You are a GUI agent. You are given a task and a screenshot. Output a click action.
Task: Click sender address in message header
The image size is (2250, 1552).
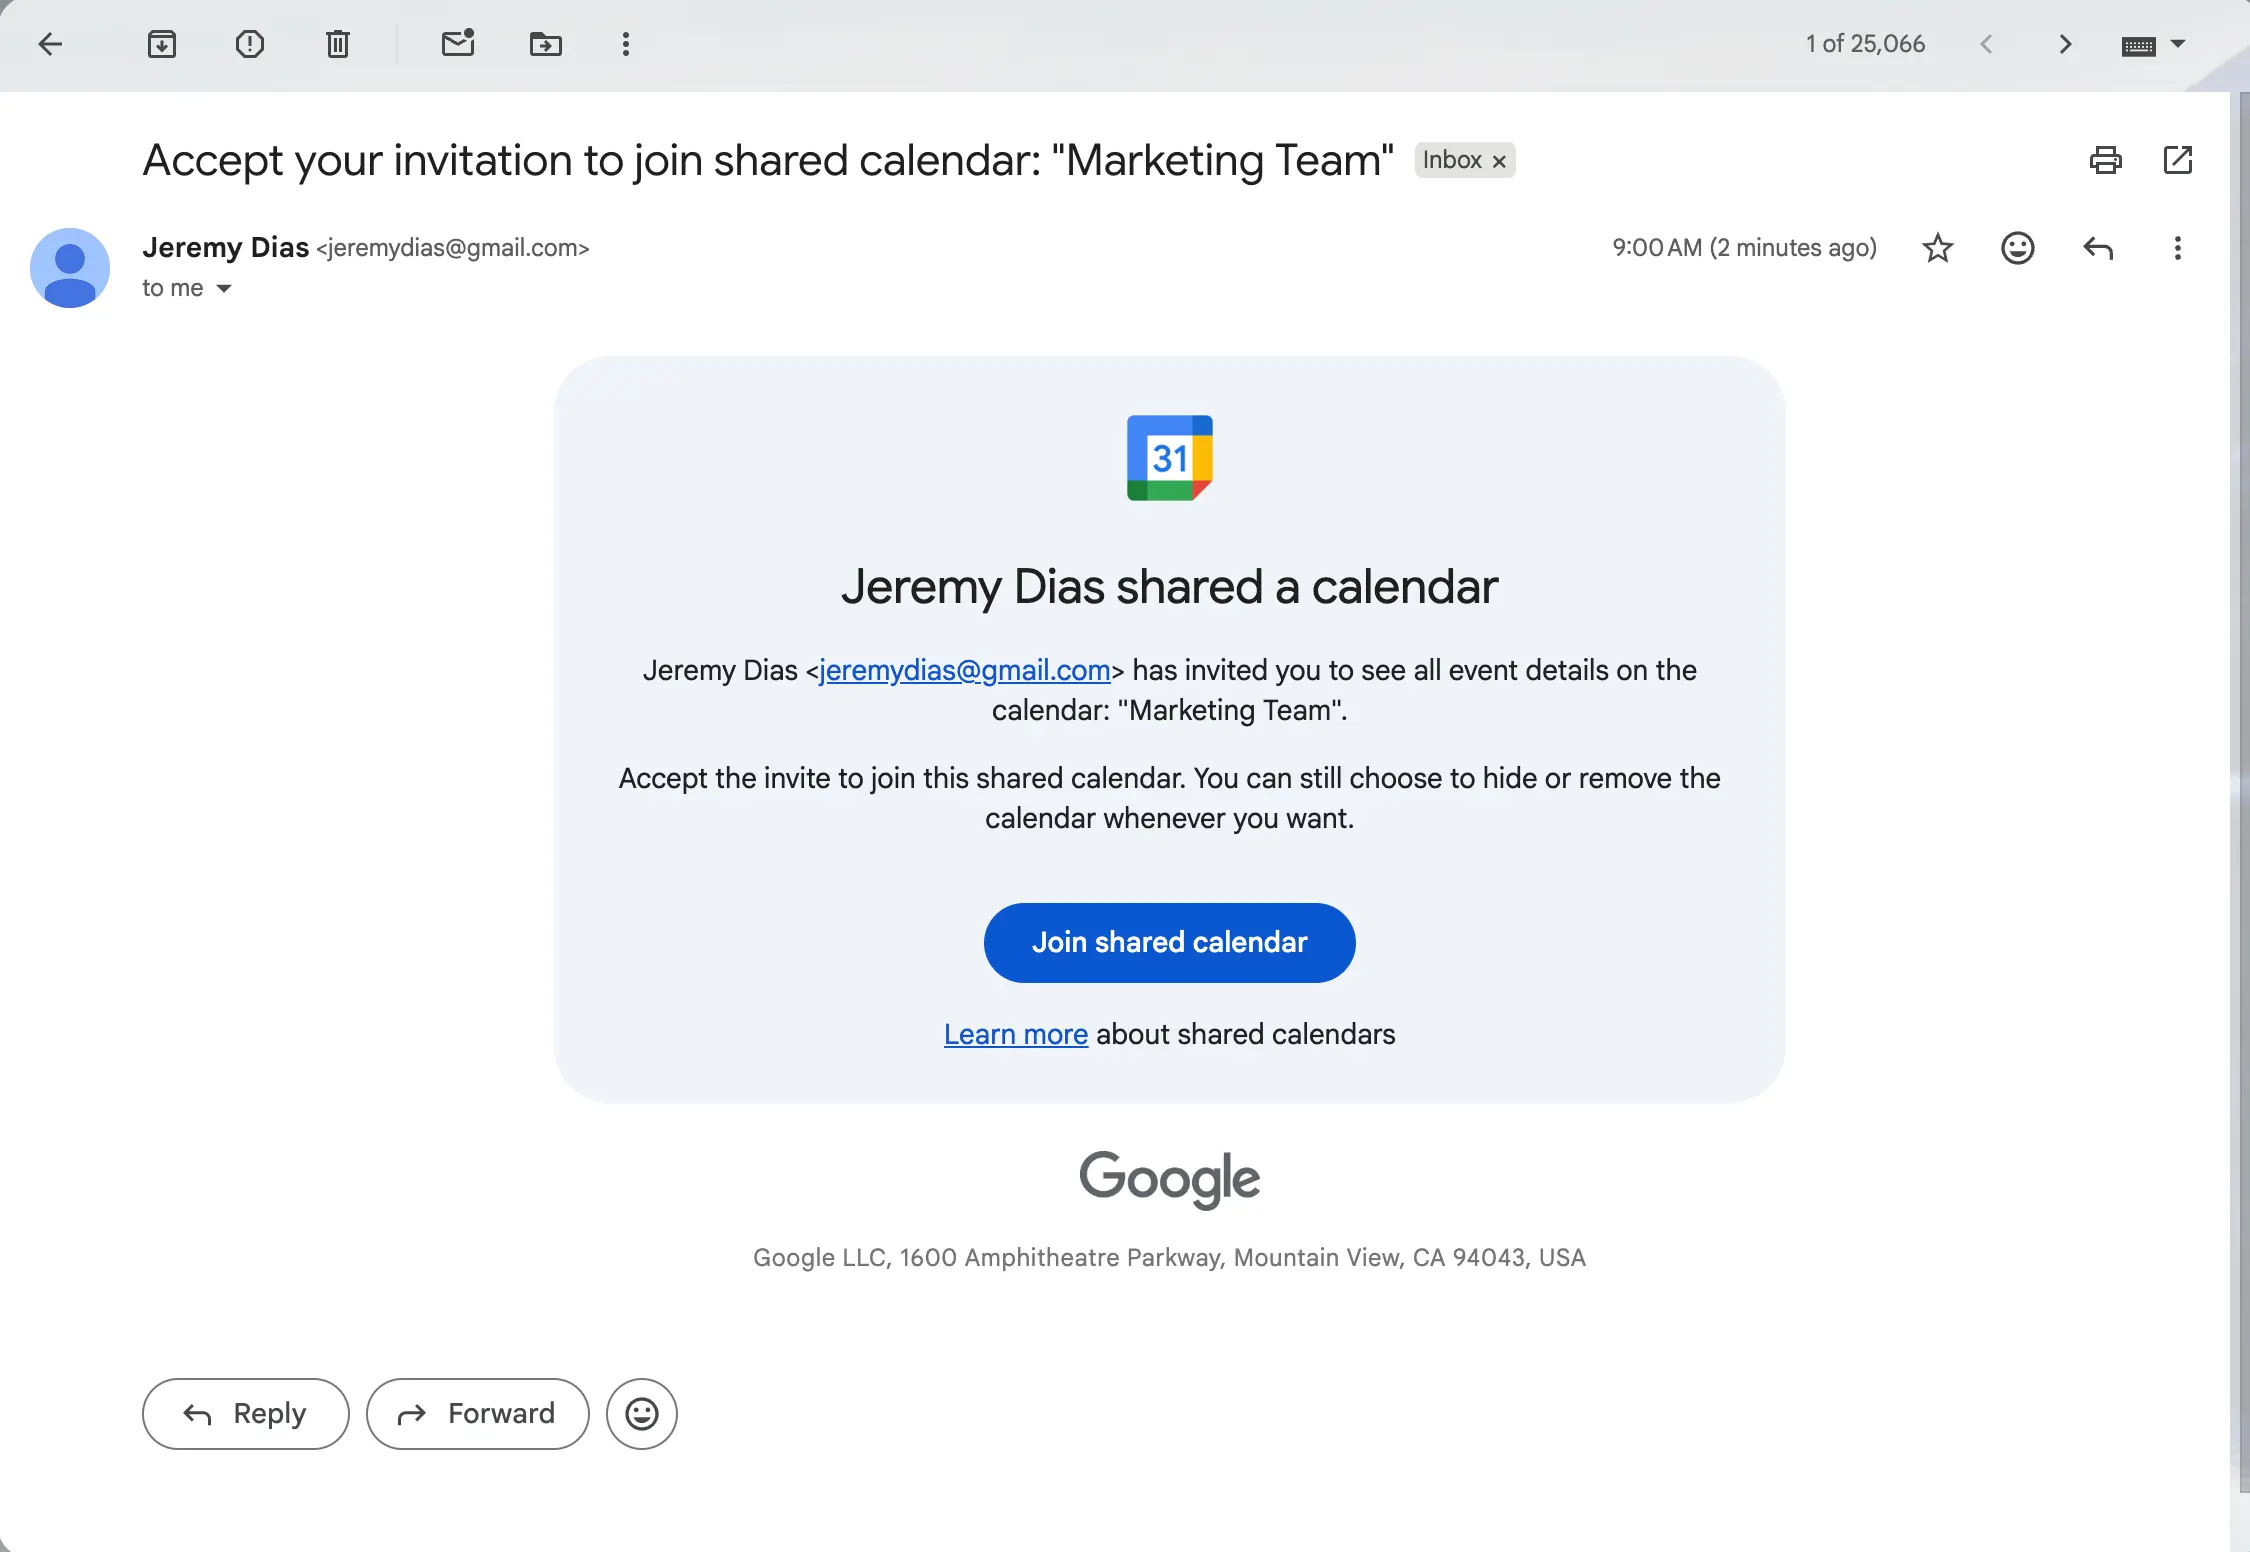click(x=453, y=248)
